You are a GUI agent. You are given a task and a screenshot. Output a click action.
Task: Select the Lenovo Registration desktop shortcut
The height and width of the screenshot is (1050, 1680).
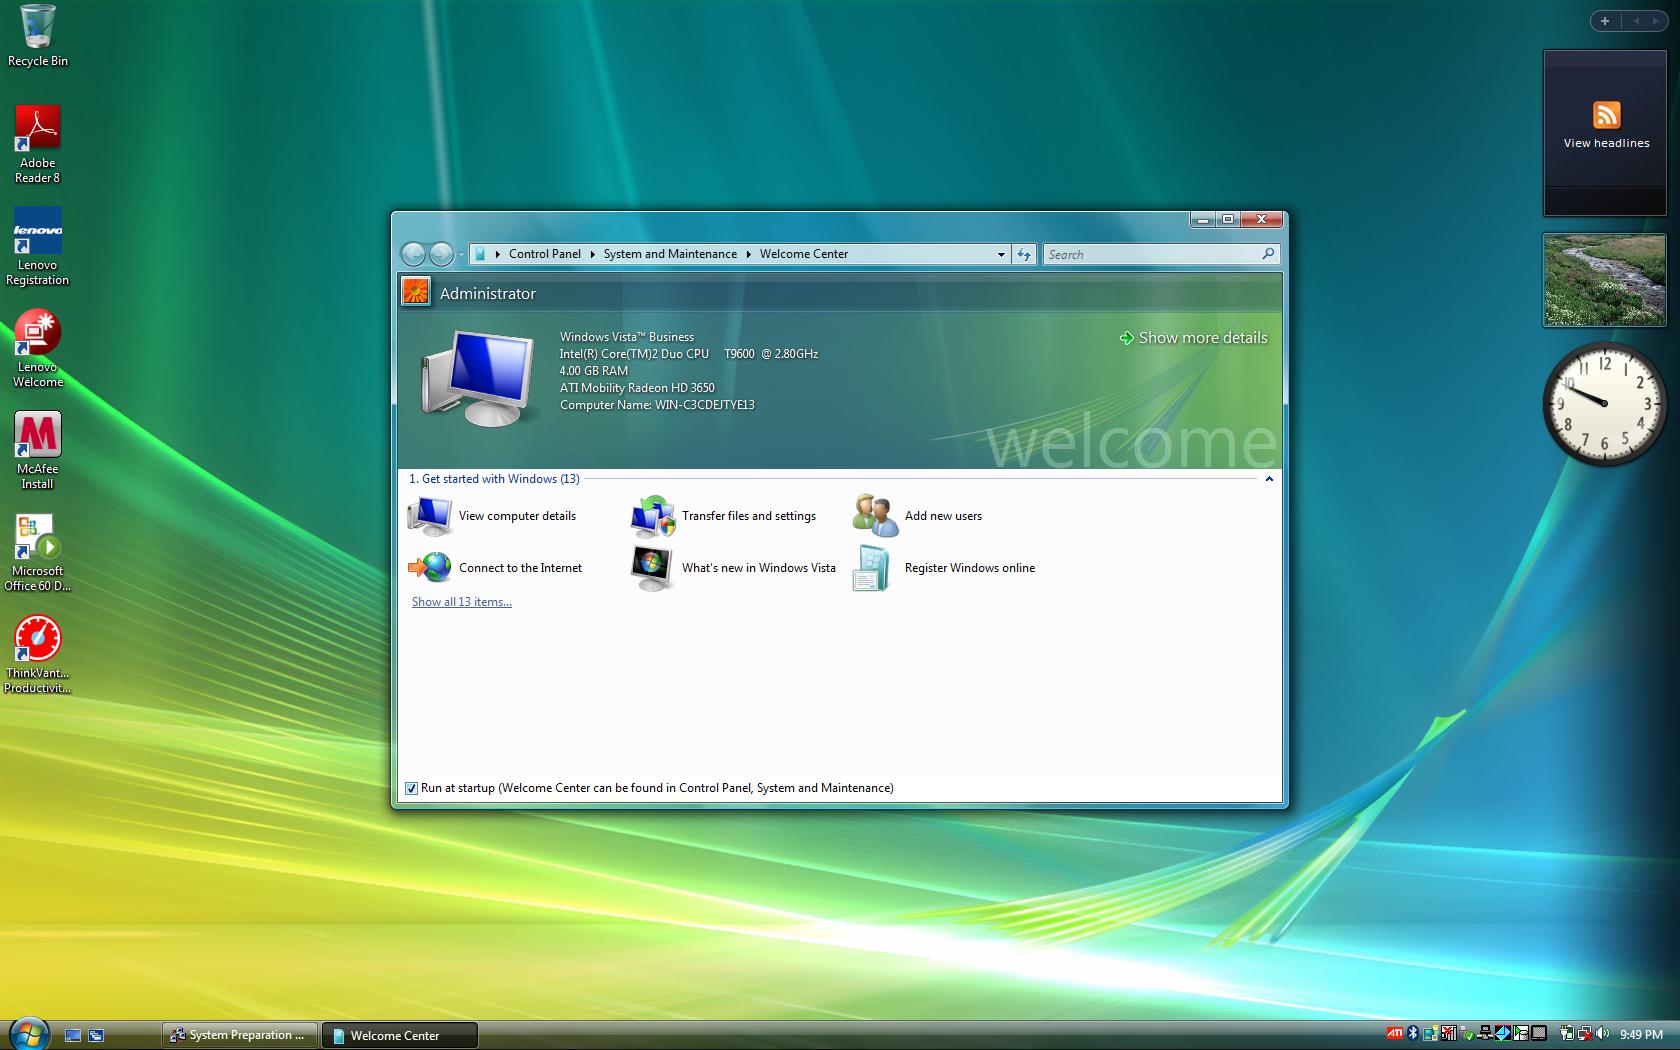coord(37,247)
